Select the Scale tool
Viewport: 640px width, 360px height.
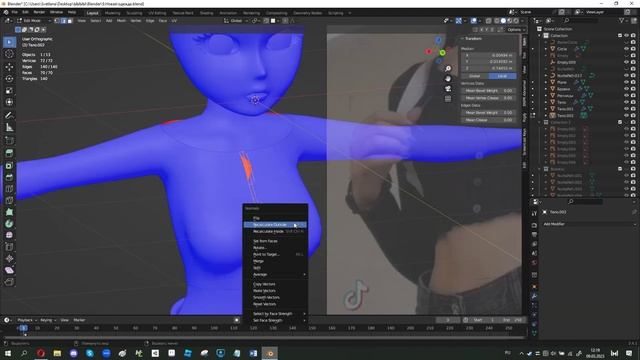[9, 90]
